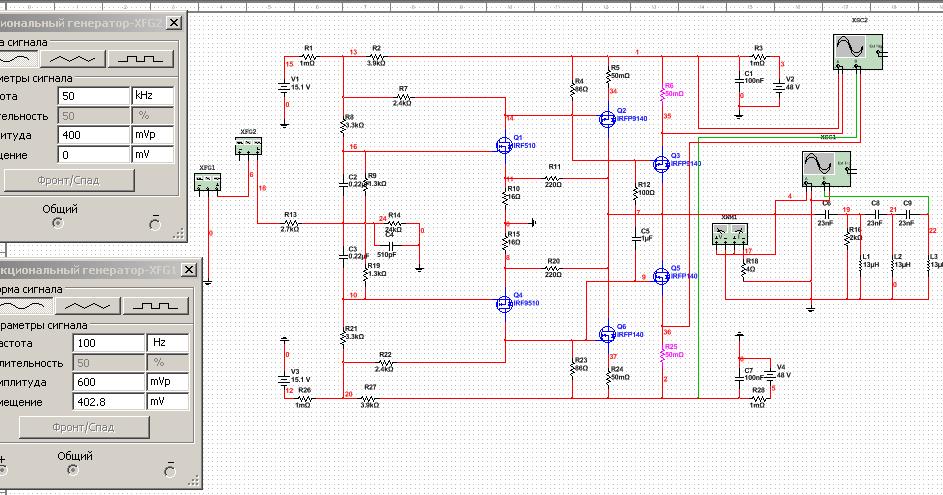Select battery V2 48 V

point(779,87)
